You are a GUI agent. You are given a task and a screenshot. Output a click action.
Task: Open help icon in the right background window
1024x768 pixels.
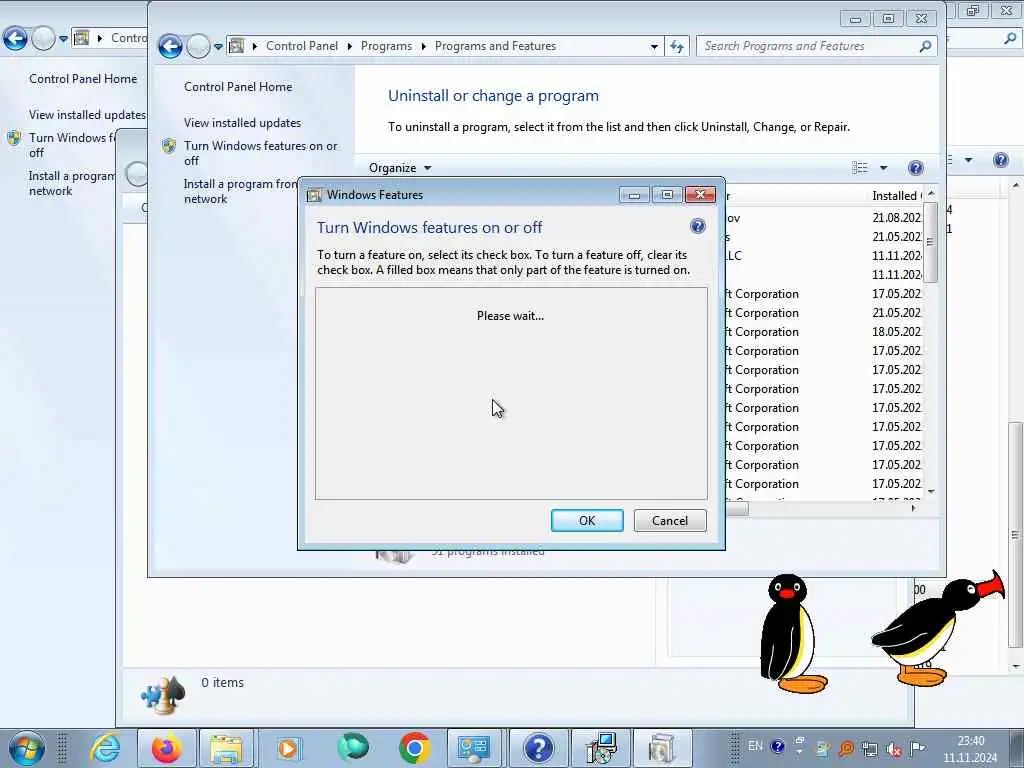[1000, 160]
